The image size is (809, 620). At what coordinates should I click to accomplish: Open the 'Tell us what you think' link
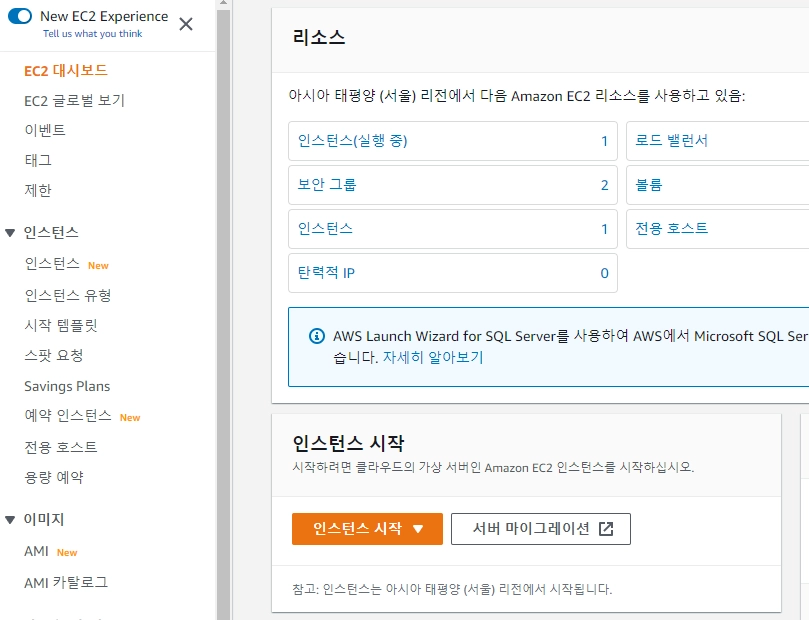pos(92,34)
